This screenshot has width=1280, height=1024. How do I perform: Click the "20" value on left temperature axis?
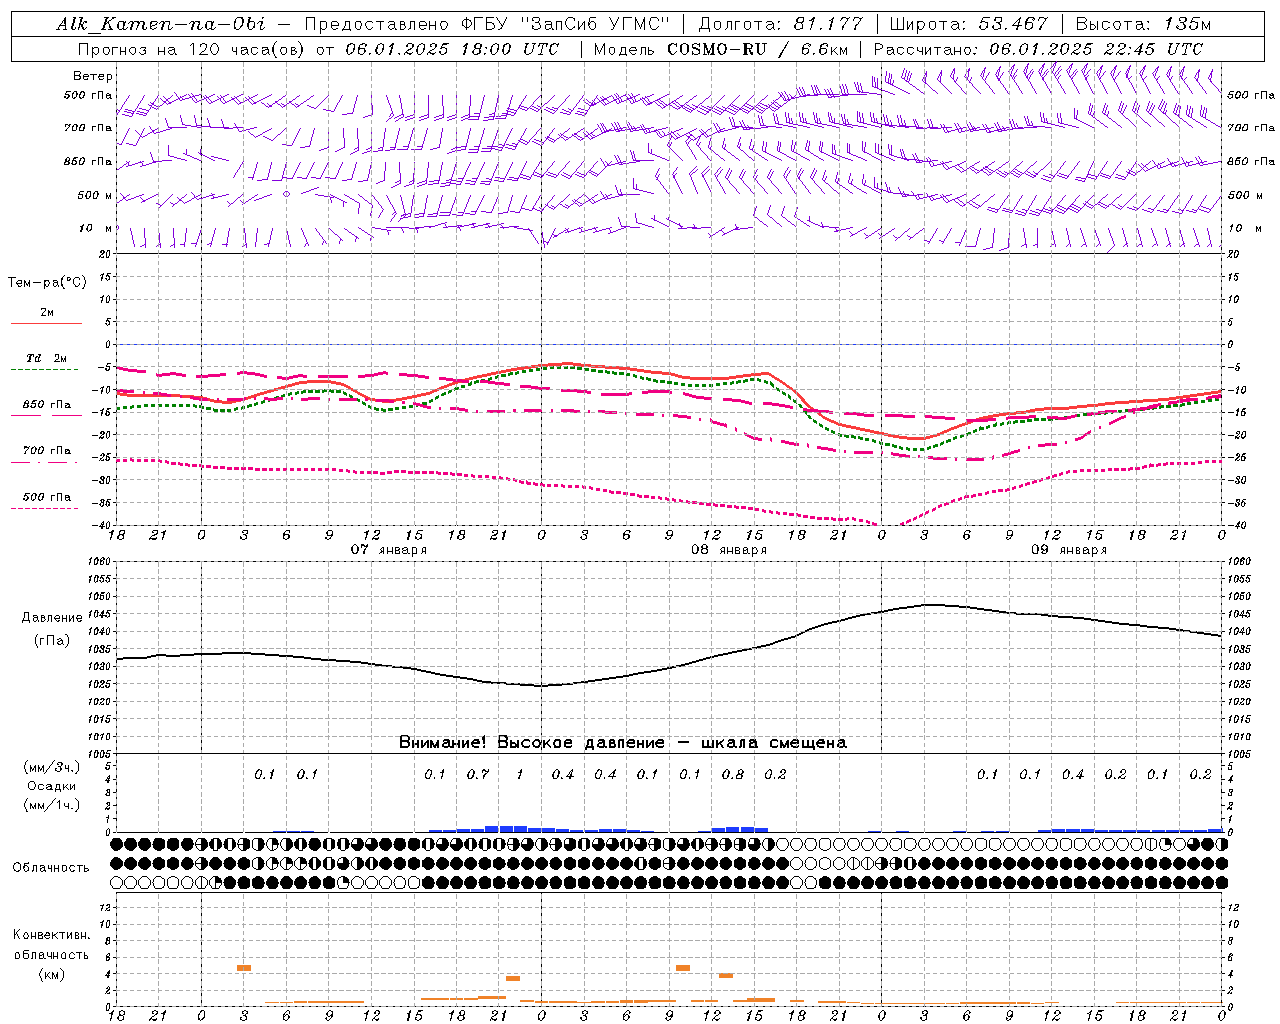105,255
